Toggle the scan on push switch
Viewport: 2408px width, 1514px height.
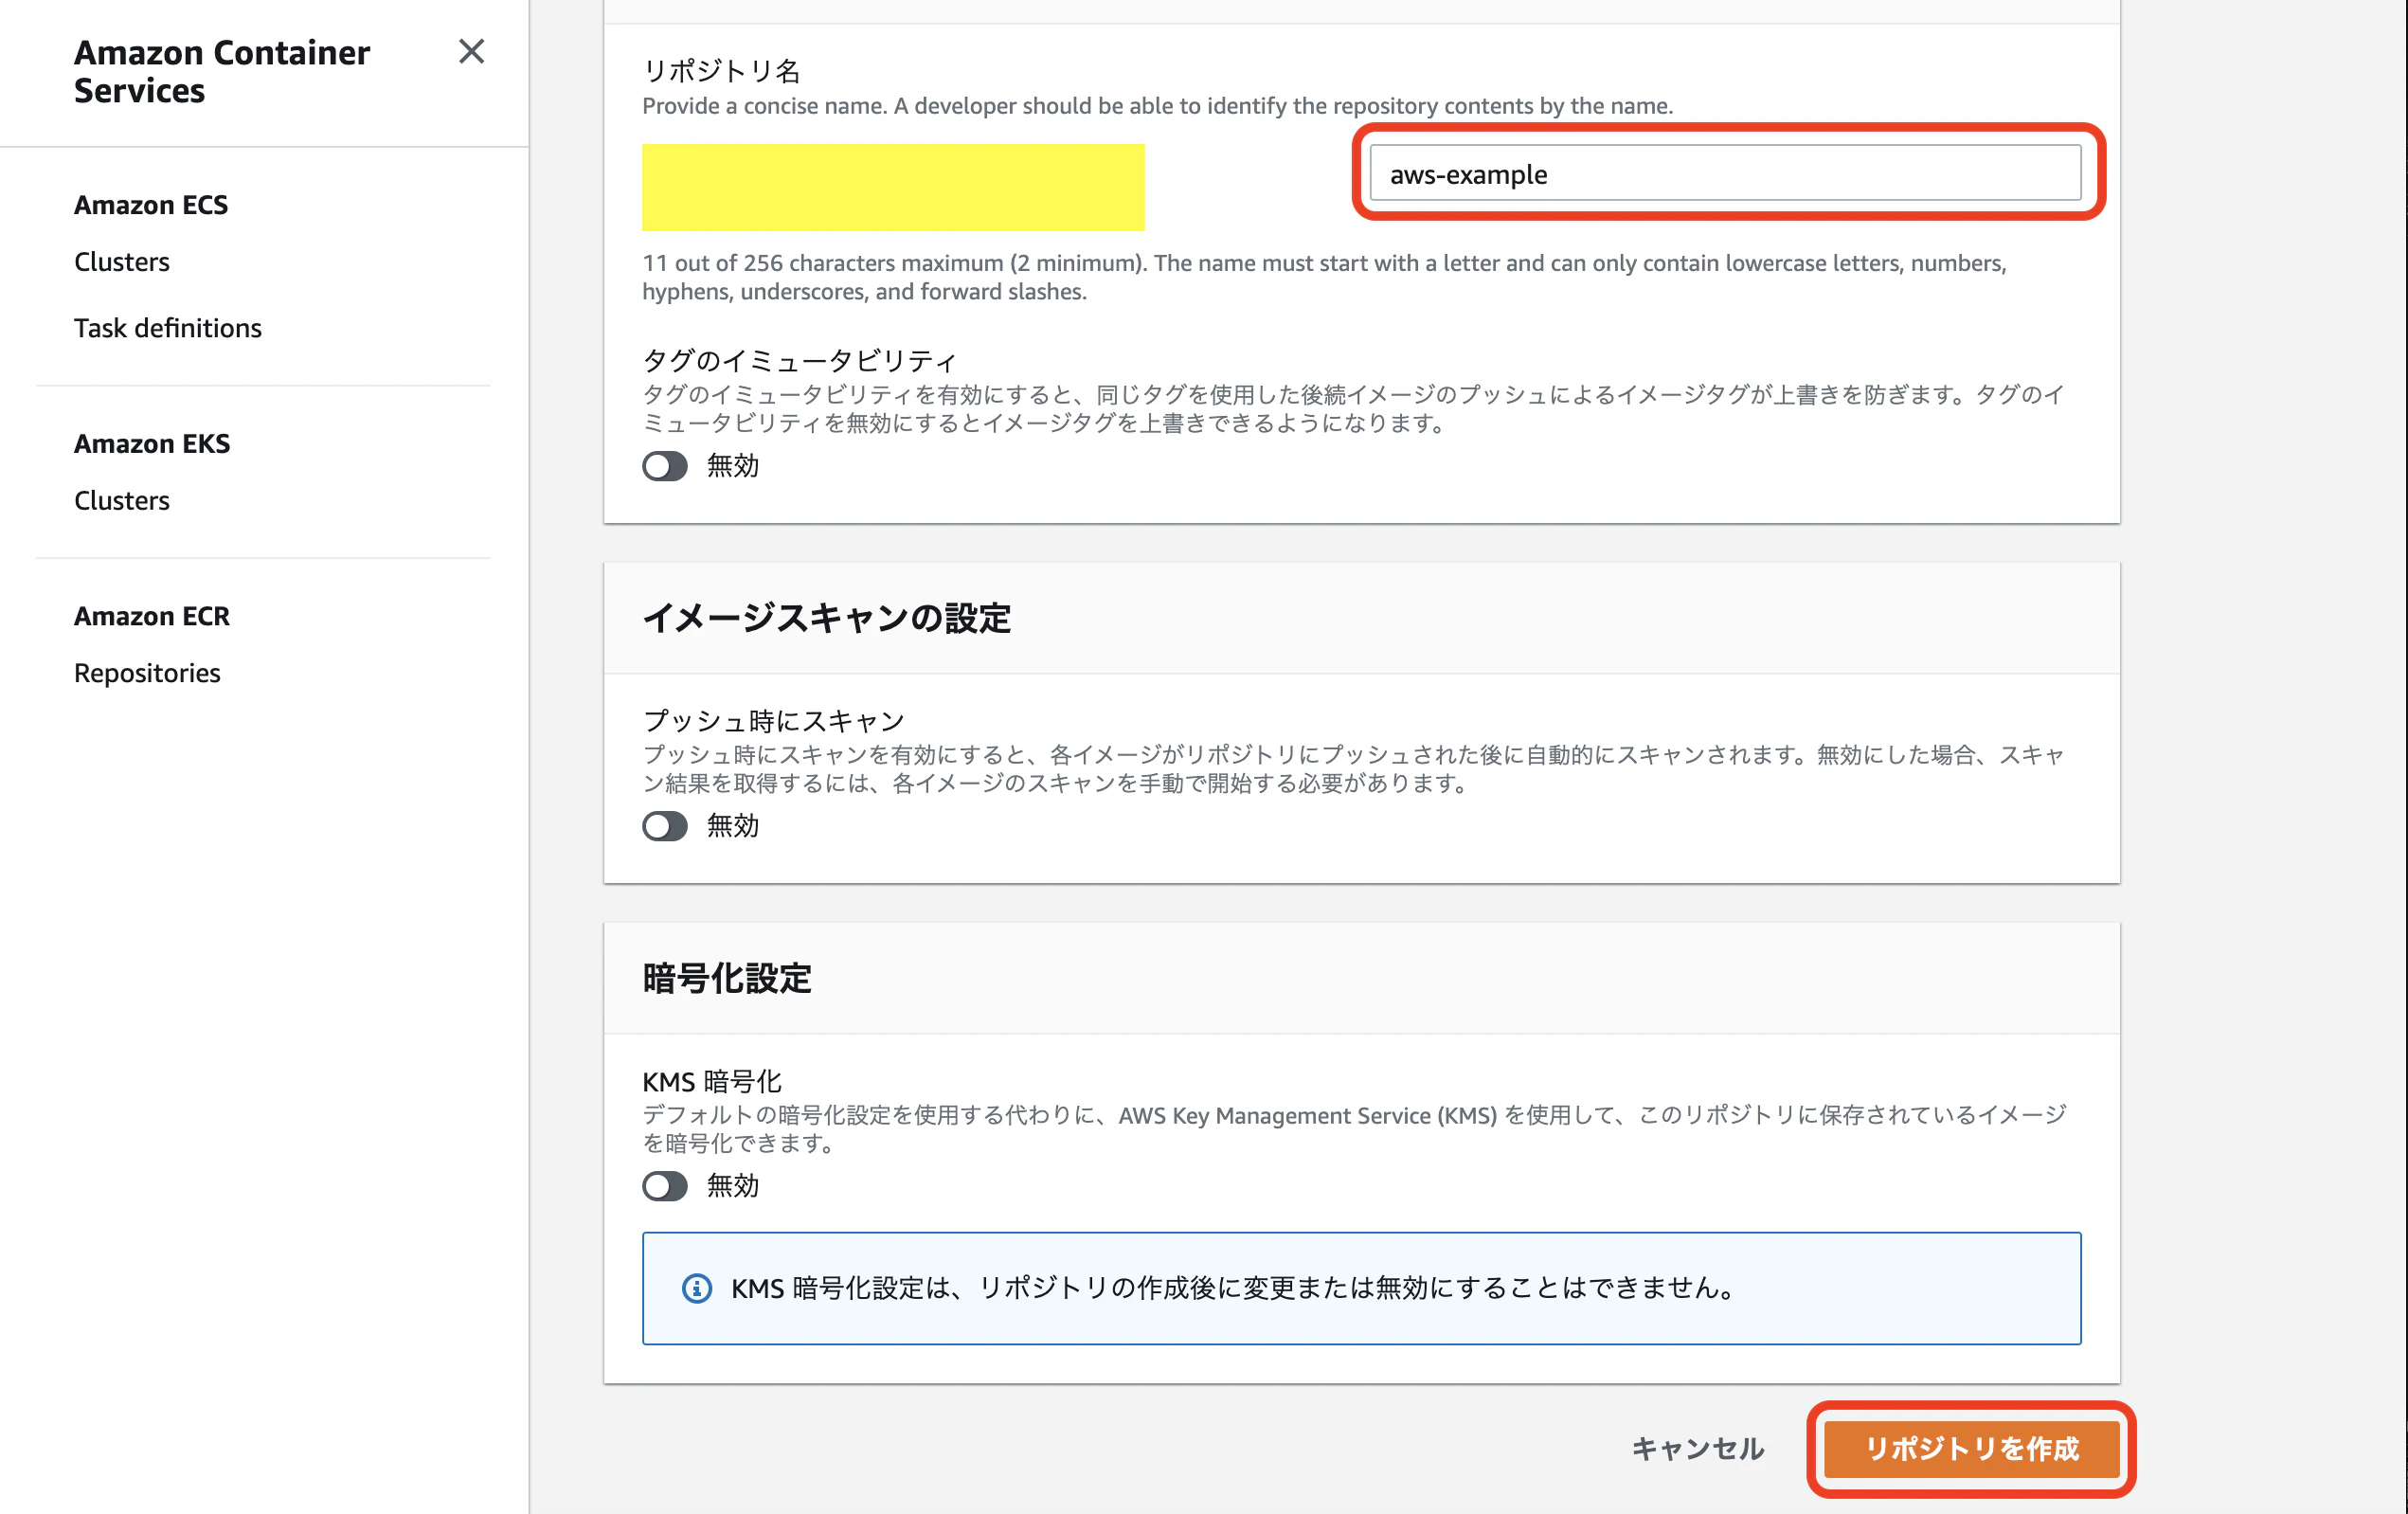coord(665,826)
